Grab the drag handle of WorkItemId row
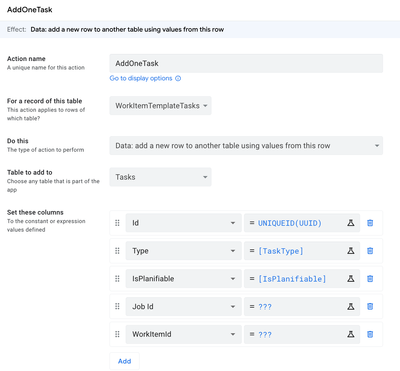 point(117,334)
